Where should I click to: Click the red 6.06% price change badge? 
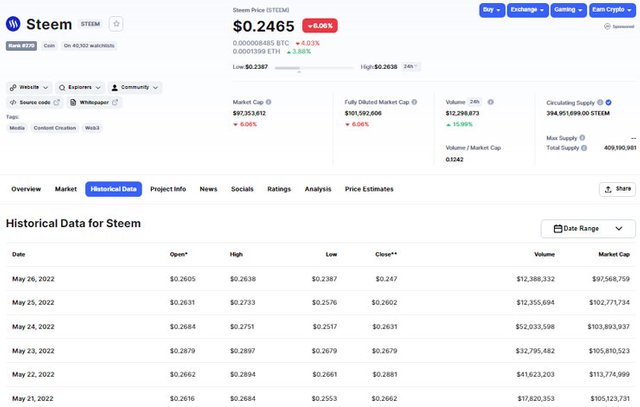(x=320, y=26)
